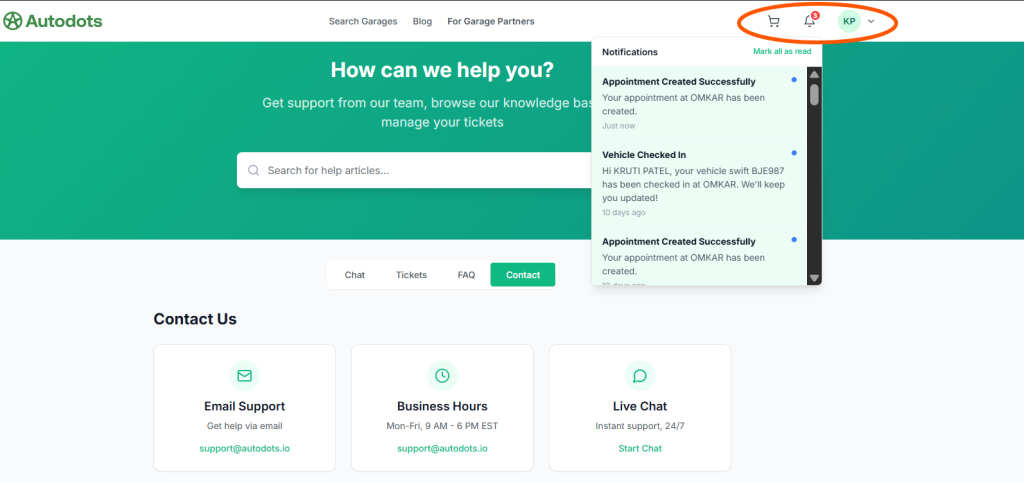Click notifications scrollbar up arrow

[x=814, y=74]
